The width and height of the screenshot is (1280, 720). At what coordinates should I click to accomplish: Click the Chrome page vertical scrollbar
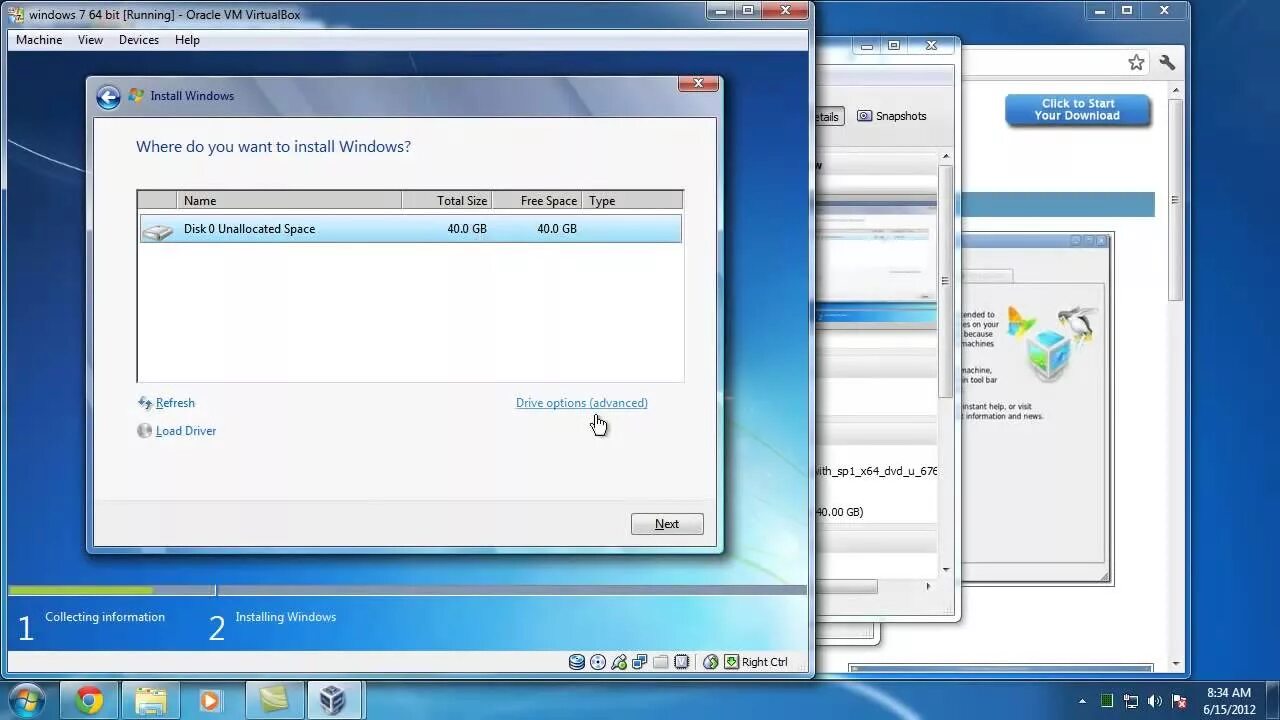pos(1176,200)
